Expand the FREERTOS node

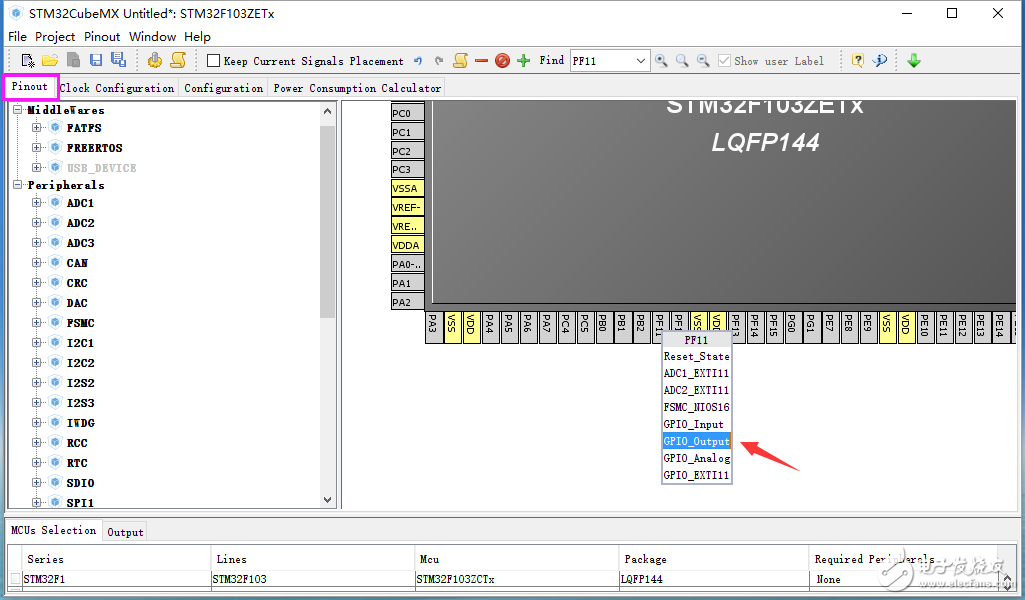(37, 148)
